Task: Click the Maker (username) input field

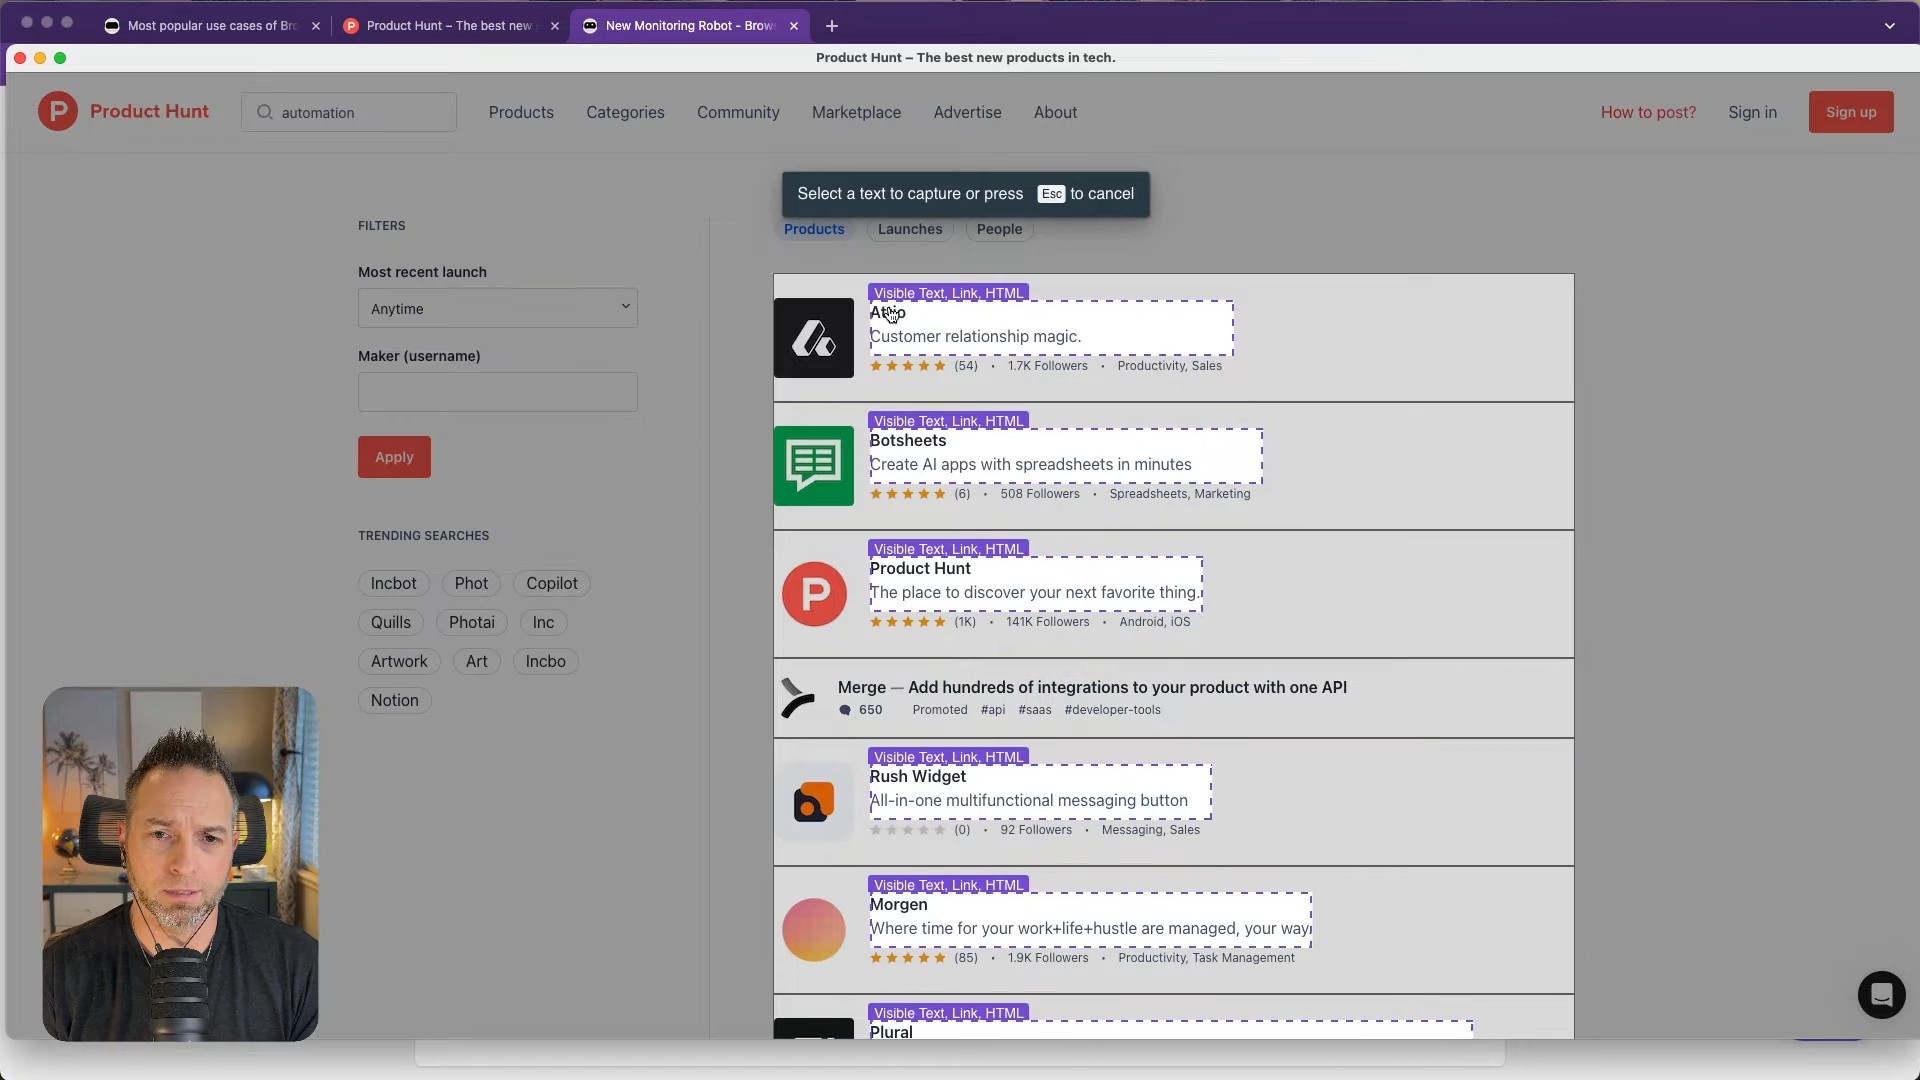Action: coord(498,392)
